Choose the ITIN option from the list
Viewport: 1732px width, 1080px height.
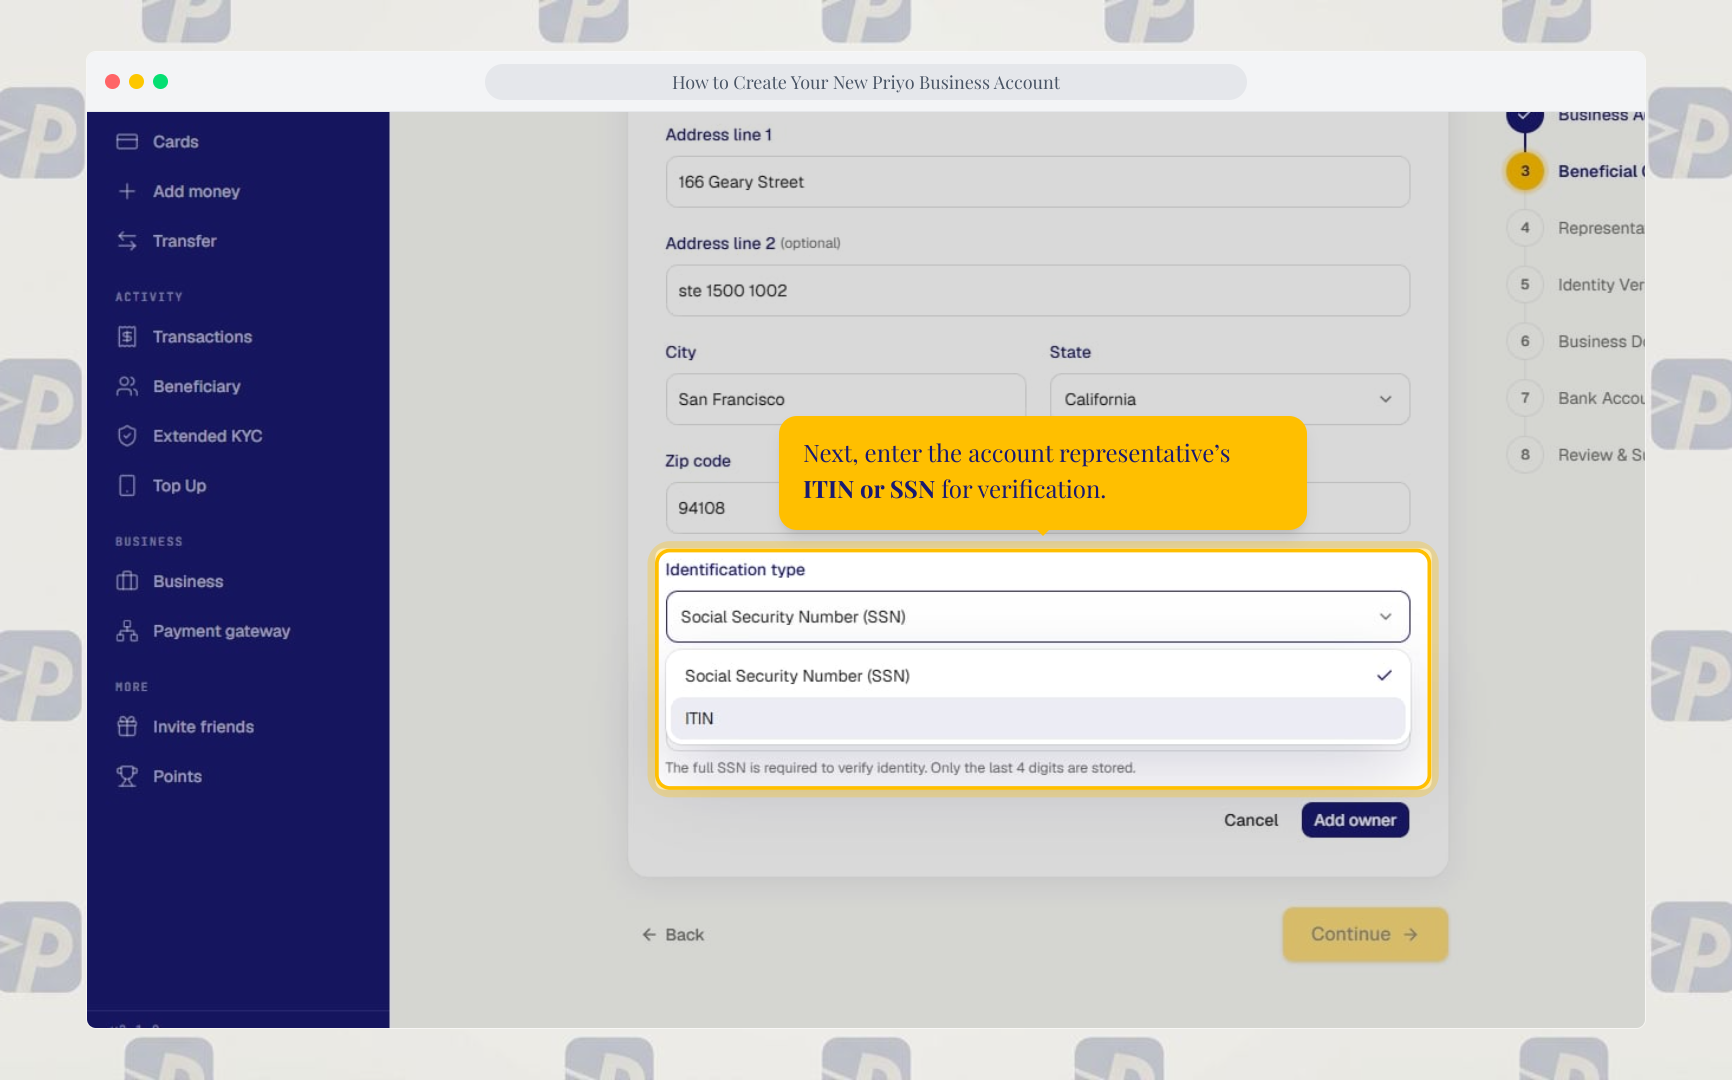(x=1038, y=718)
